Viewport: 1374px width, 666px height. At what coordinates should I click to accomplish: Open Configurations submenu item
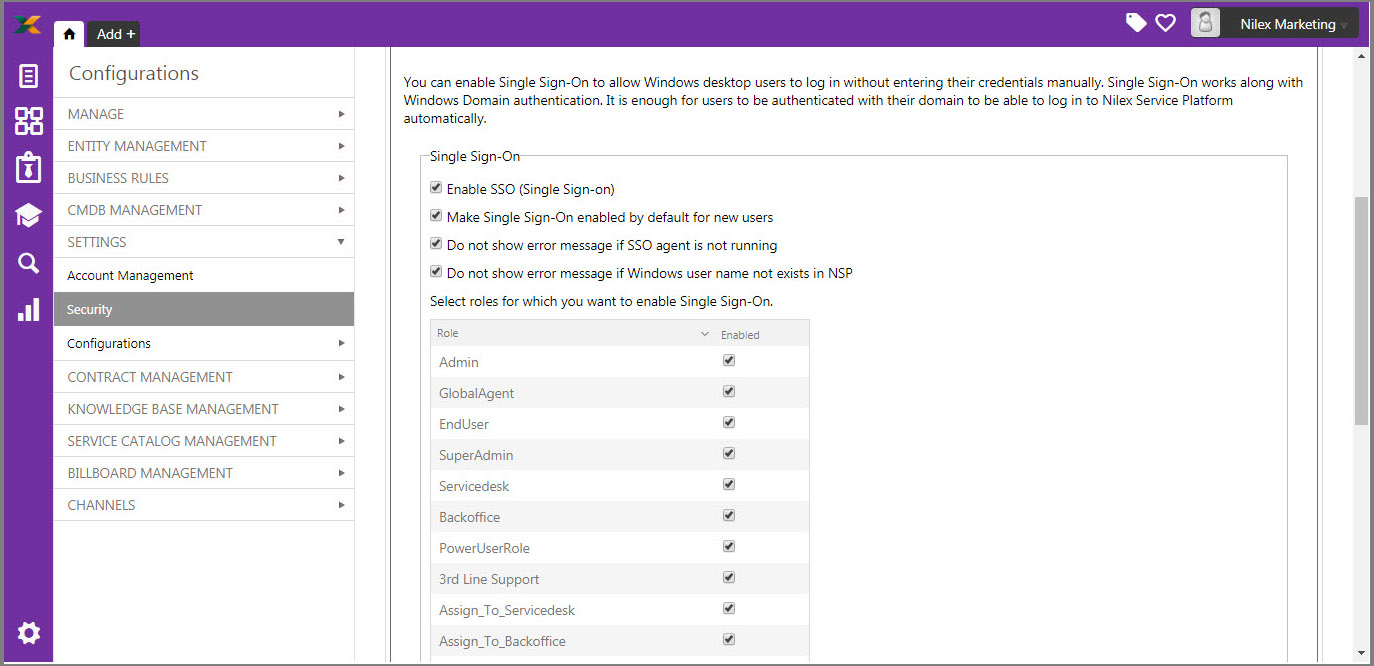[x=204, y=343]
